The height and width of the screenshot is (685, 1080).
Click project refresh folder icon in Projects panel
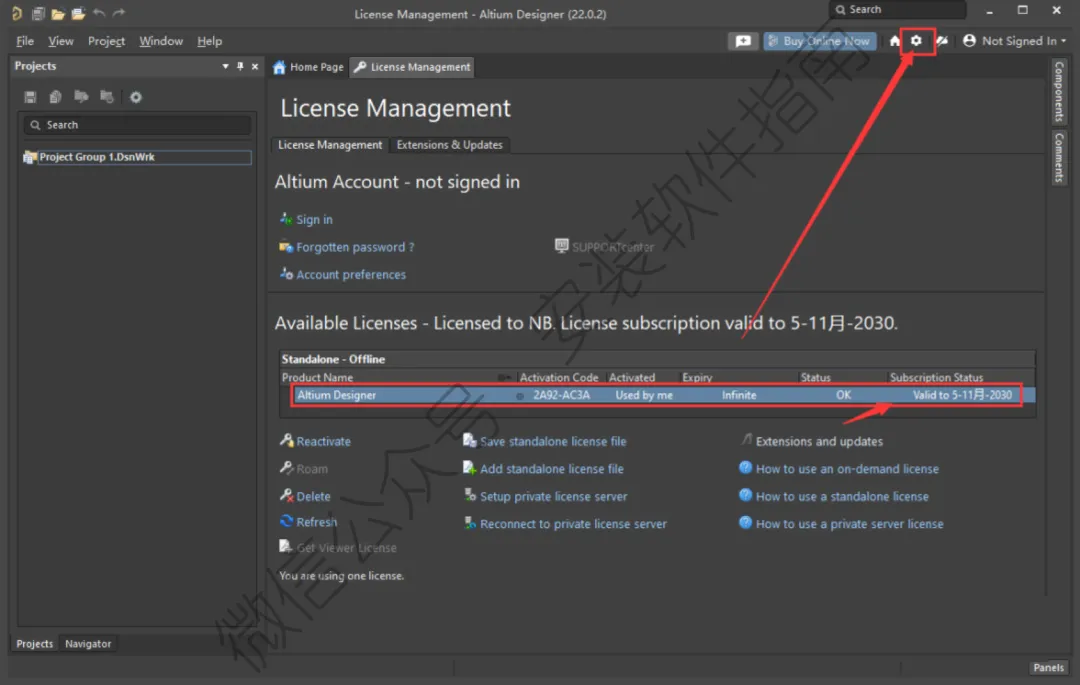point(107,96)
